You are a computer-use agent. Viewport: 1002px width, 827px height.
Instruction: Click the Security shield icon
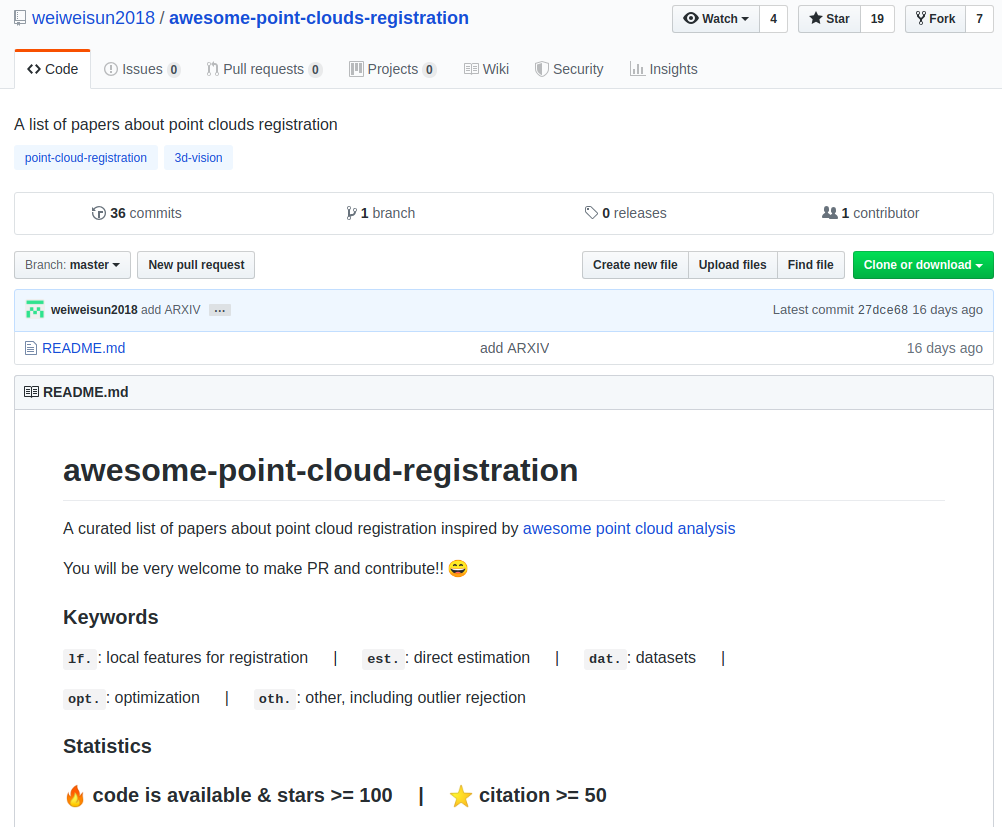[541, 69]
